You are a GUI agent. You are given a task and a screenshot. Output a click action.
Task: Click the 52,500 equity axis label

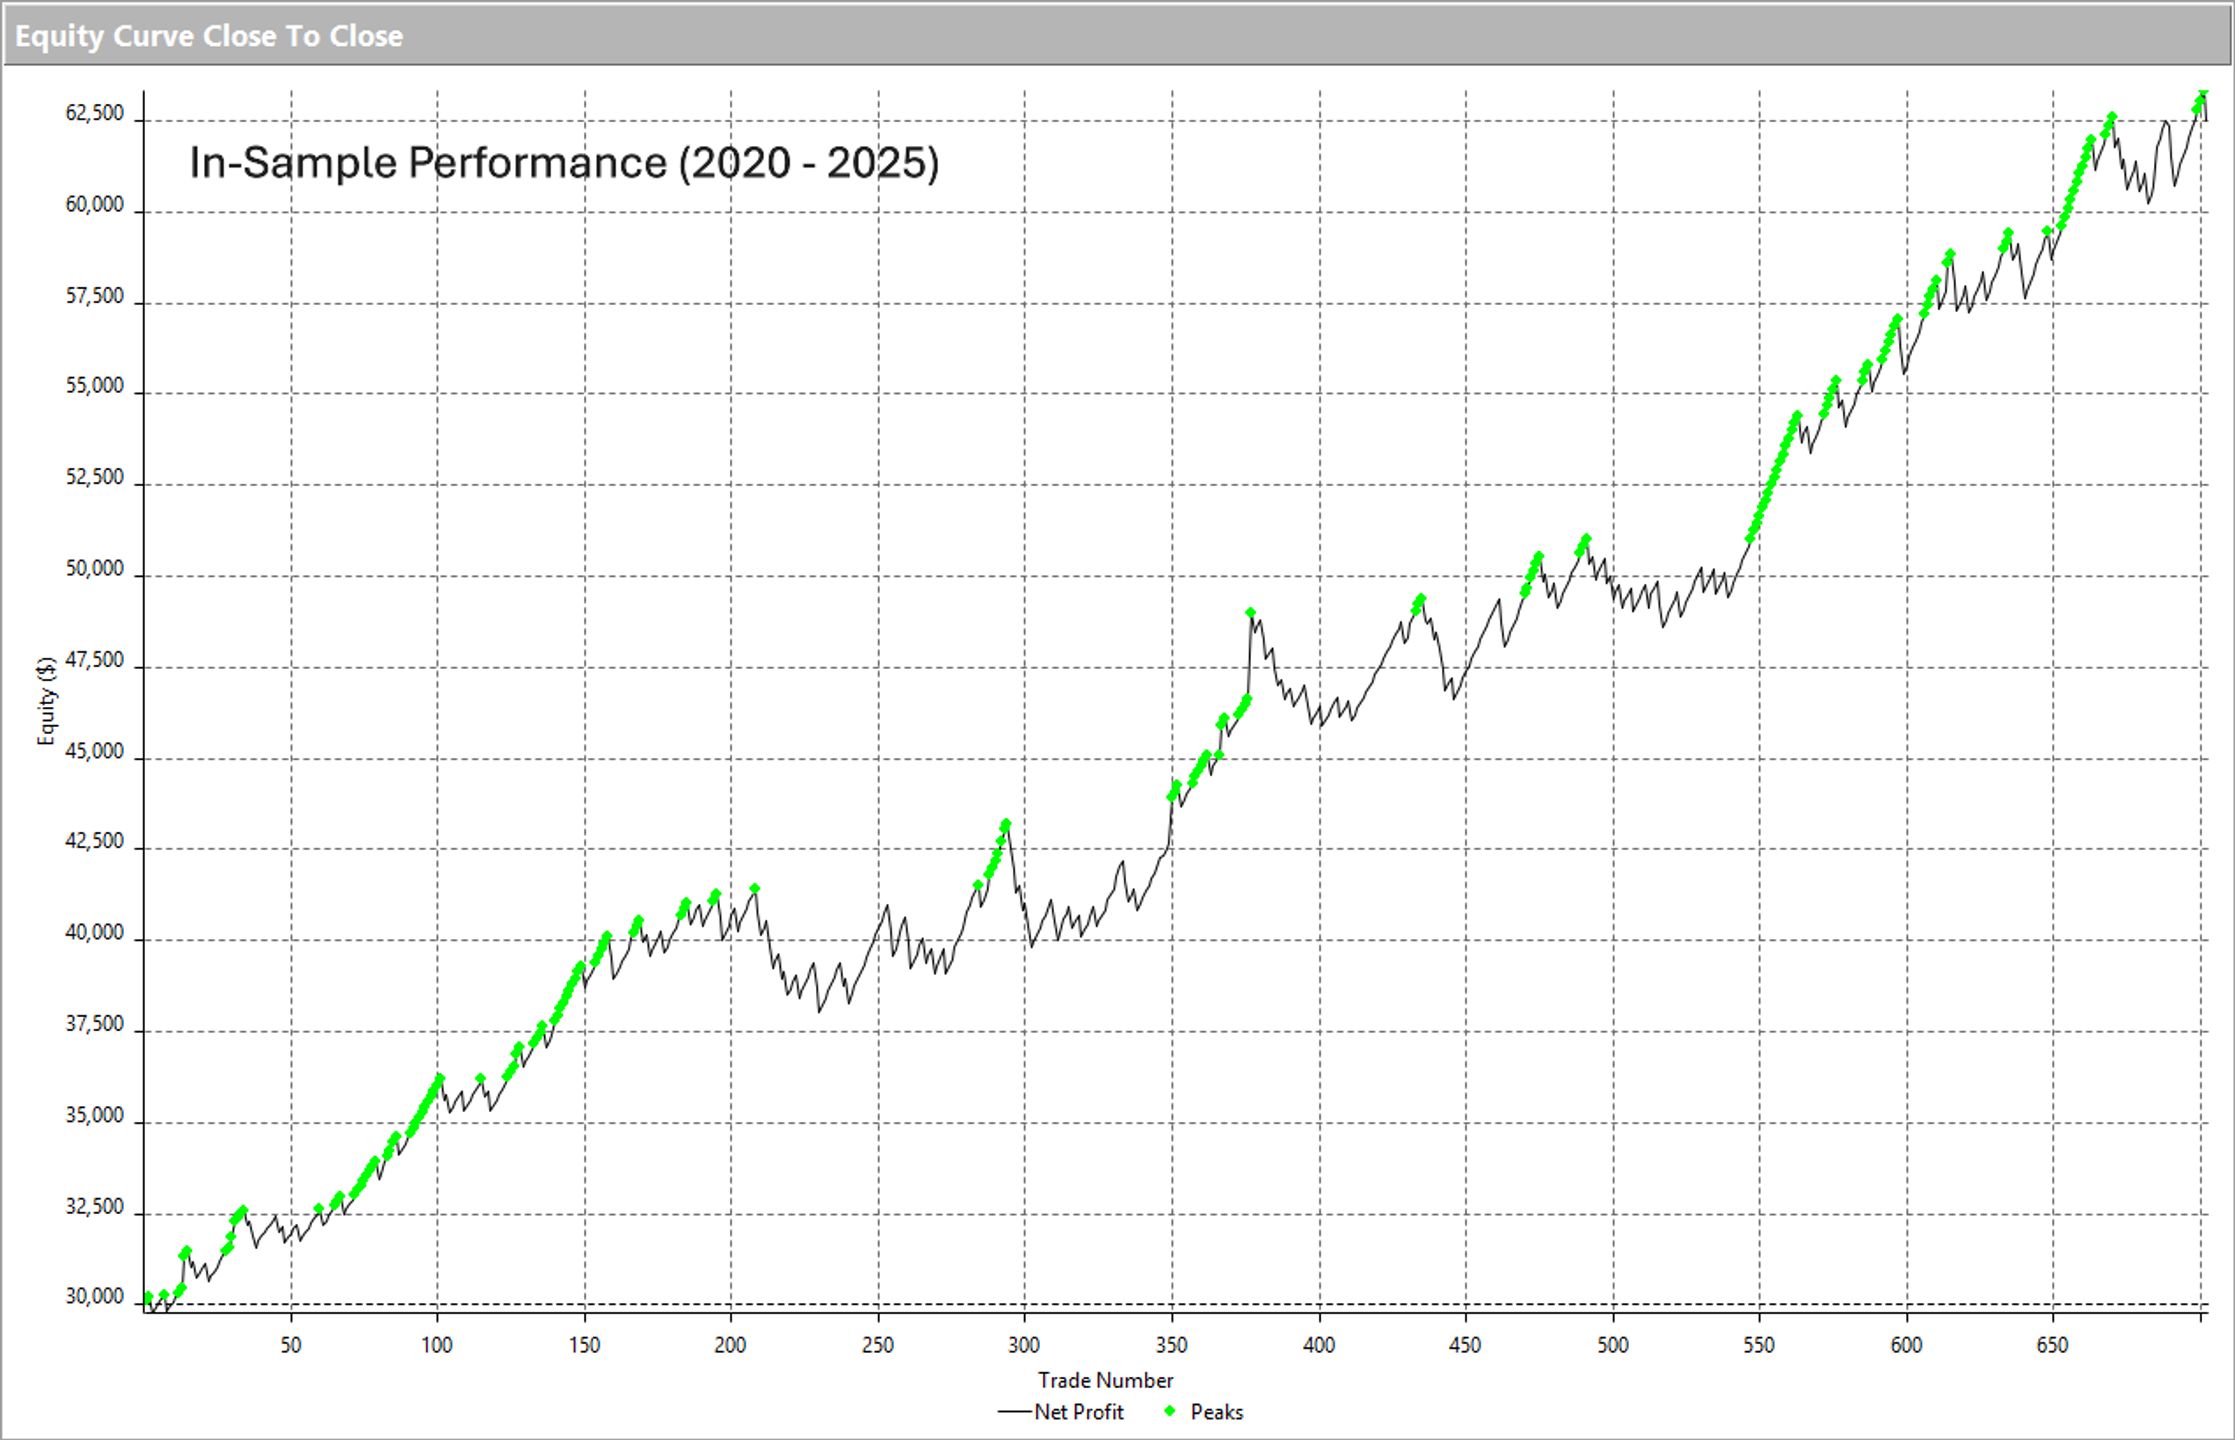click(x=95, y=477)
